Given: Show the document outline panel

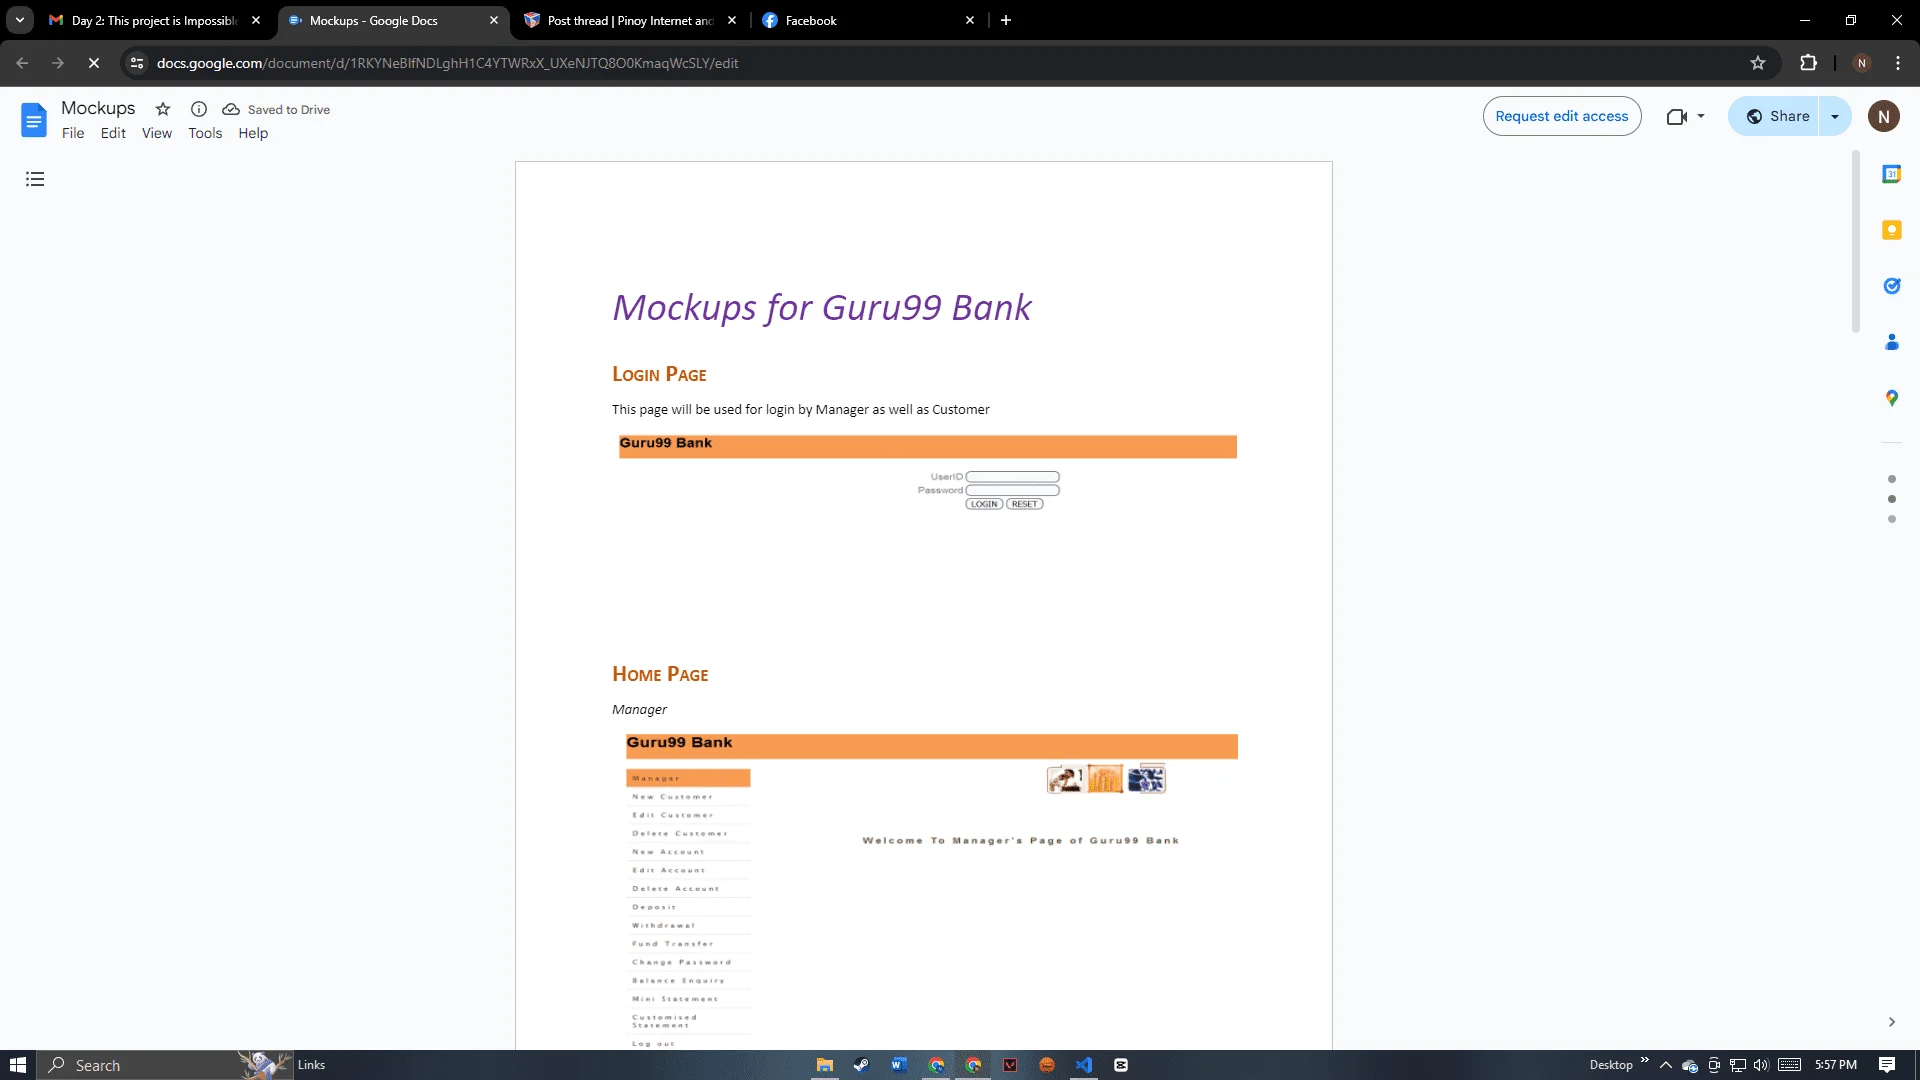Looking at the screenshot, I should click(35, 179).
